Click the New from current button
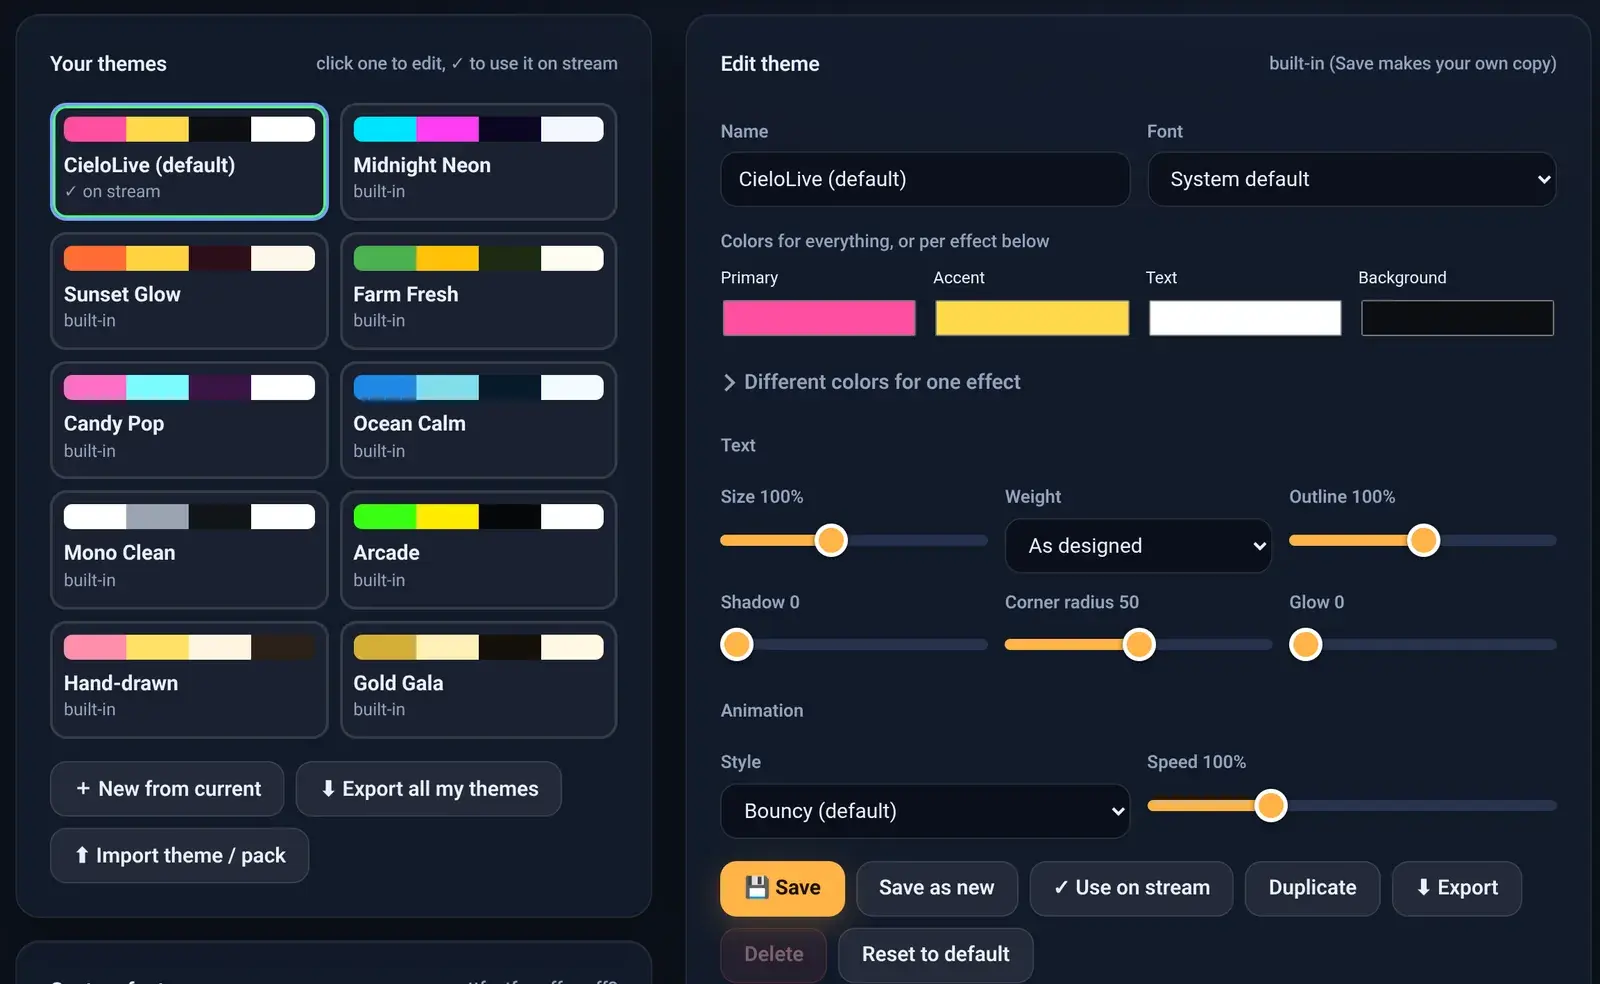The image size is (1600, 984). 167,789
